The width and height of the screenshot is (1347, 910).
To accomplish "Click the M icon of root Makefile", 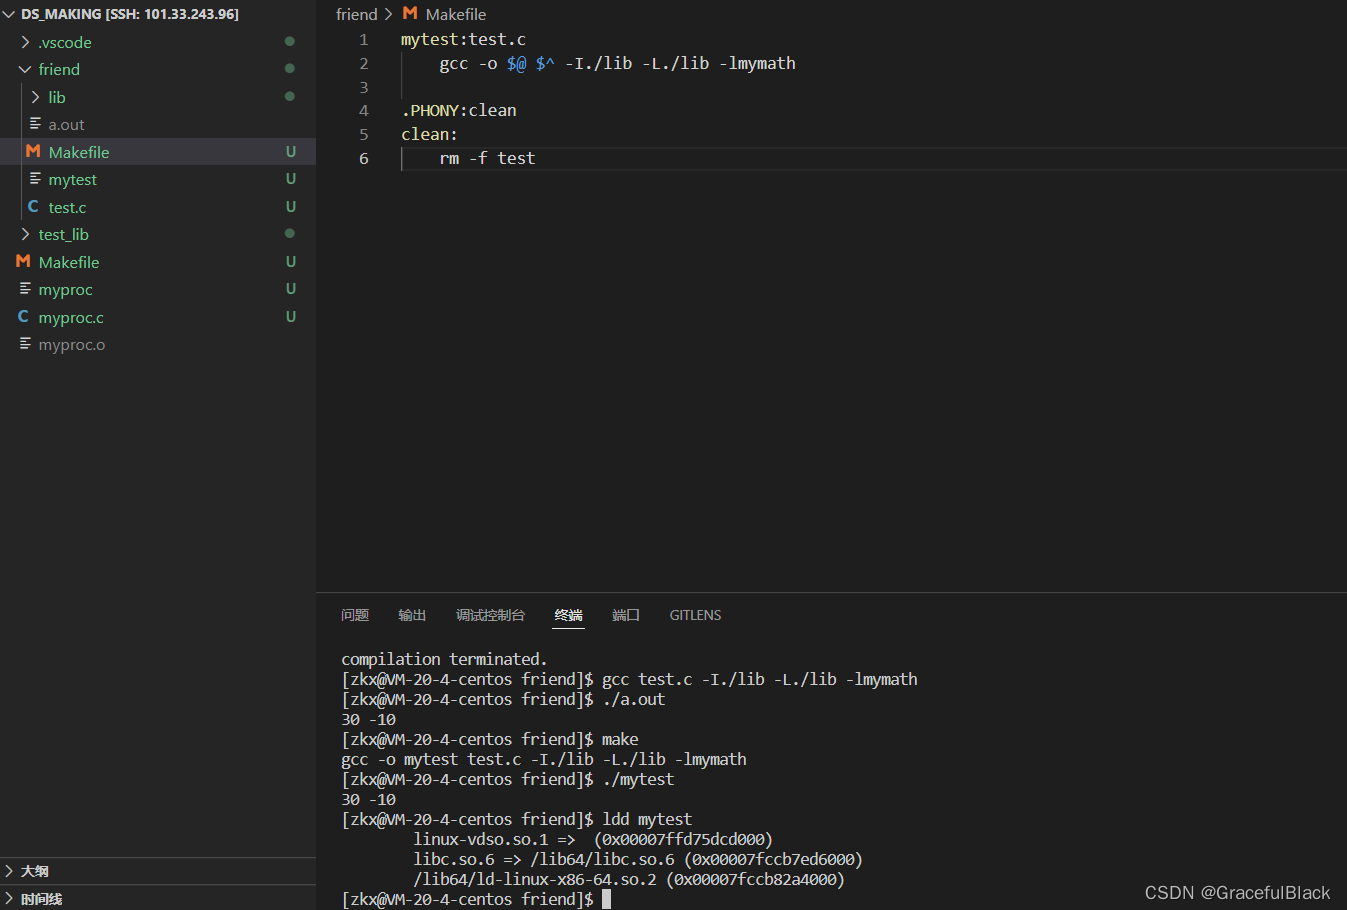I will (23, 261).
